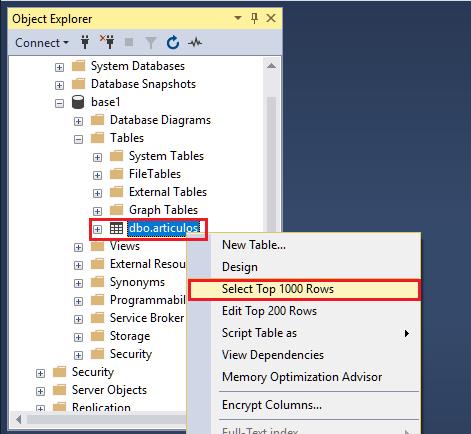
Task: Close the Object Explorer panel
Action: click(x=271, y=18)
